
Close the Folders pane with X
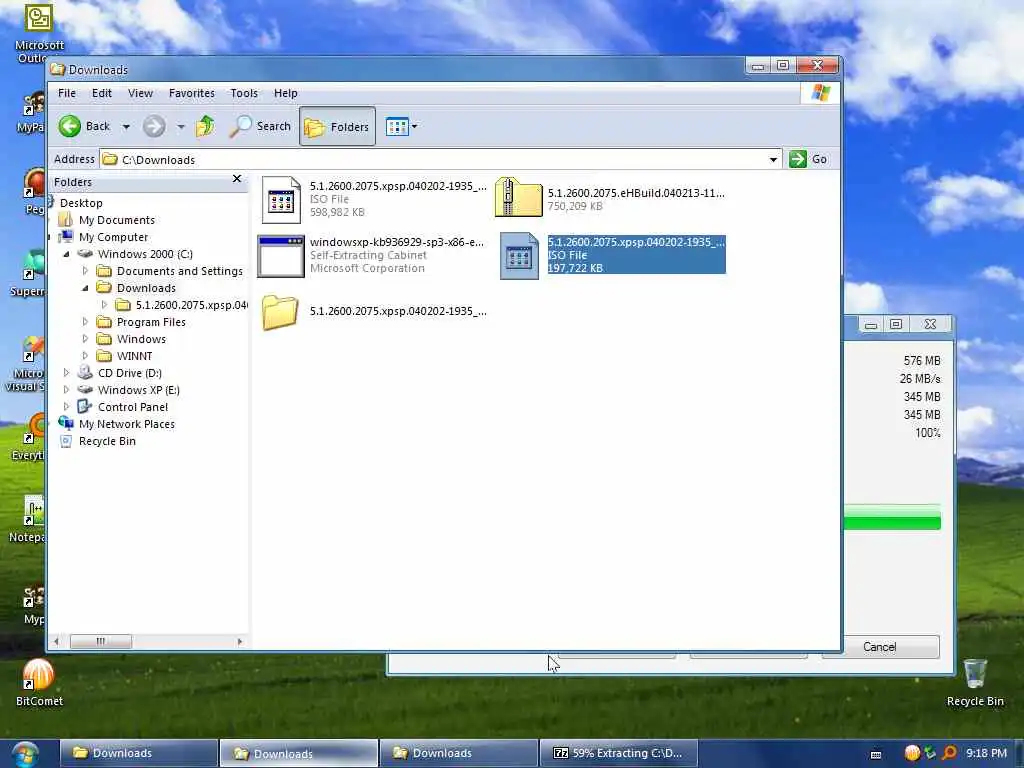(237, 179)
